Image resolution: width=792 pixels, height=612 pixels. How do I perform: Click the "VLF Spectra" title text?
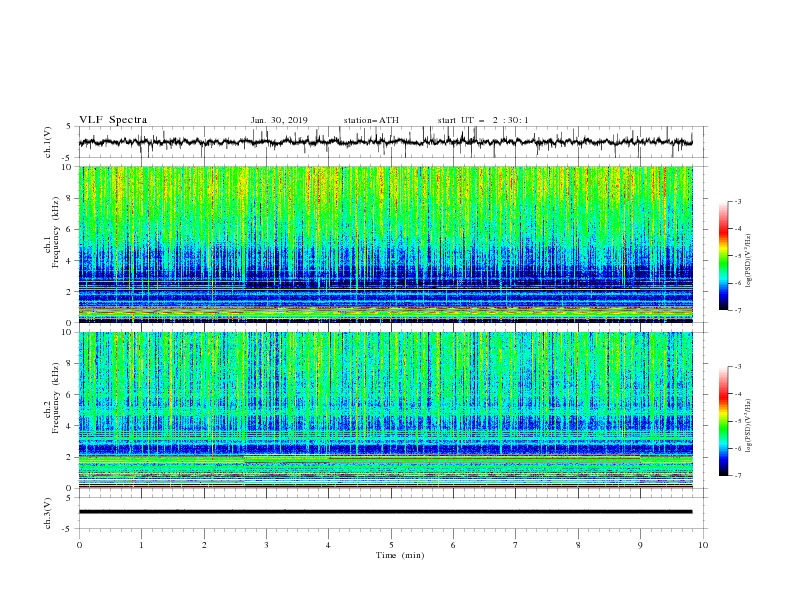pos(113,120)
